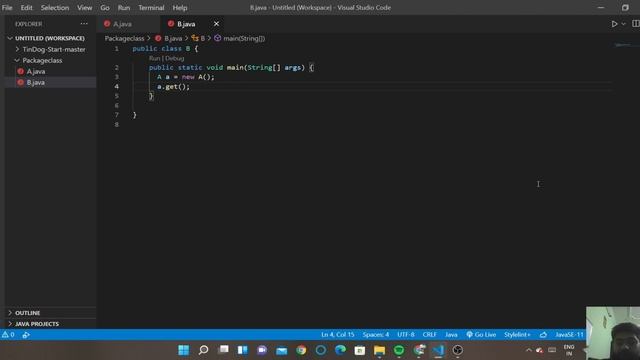Open run options dropdown arrow
The image size is (640, 360).
tap(624, 24)
